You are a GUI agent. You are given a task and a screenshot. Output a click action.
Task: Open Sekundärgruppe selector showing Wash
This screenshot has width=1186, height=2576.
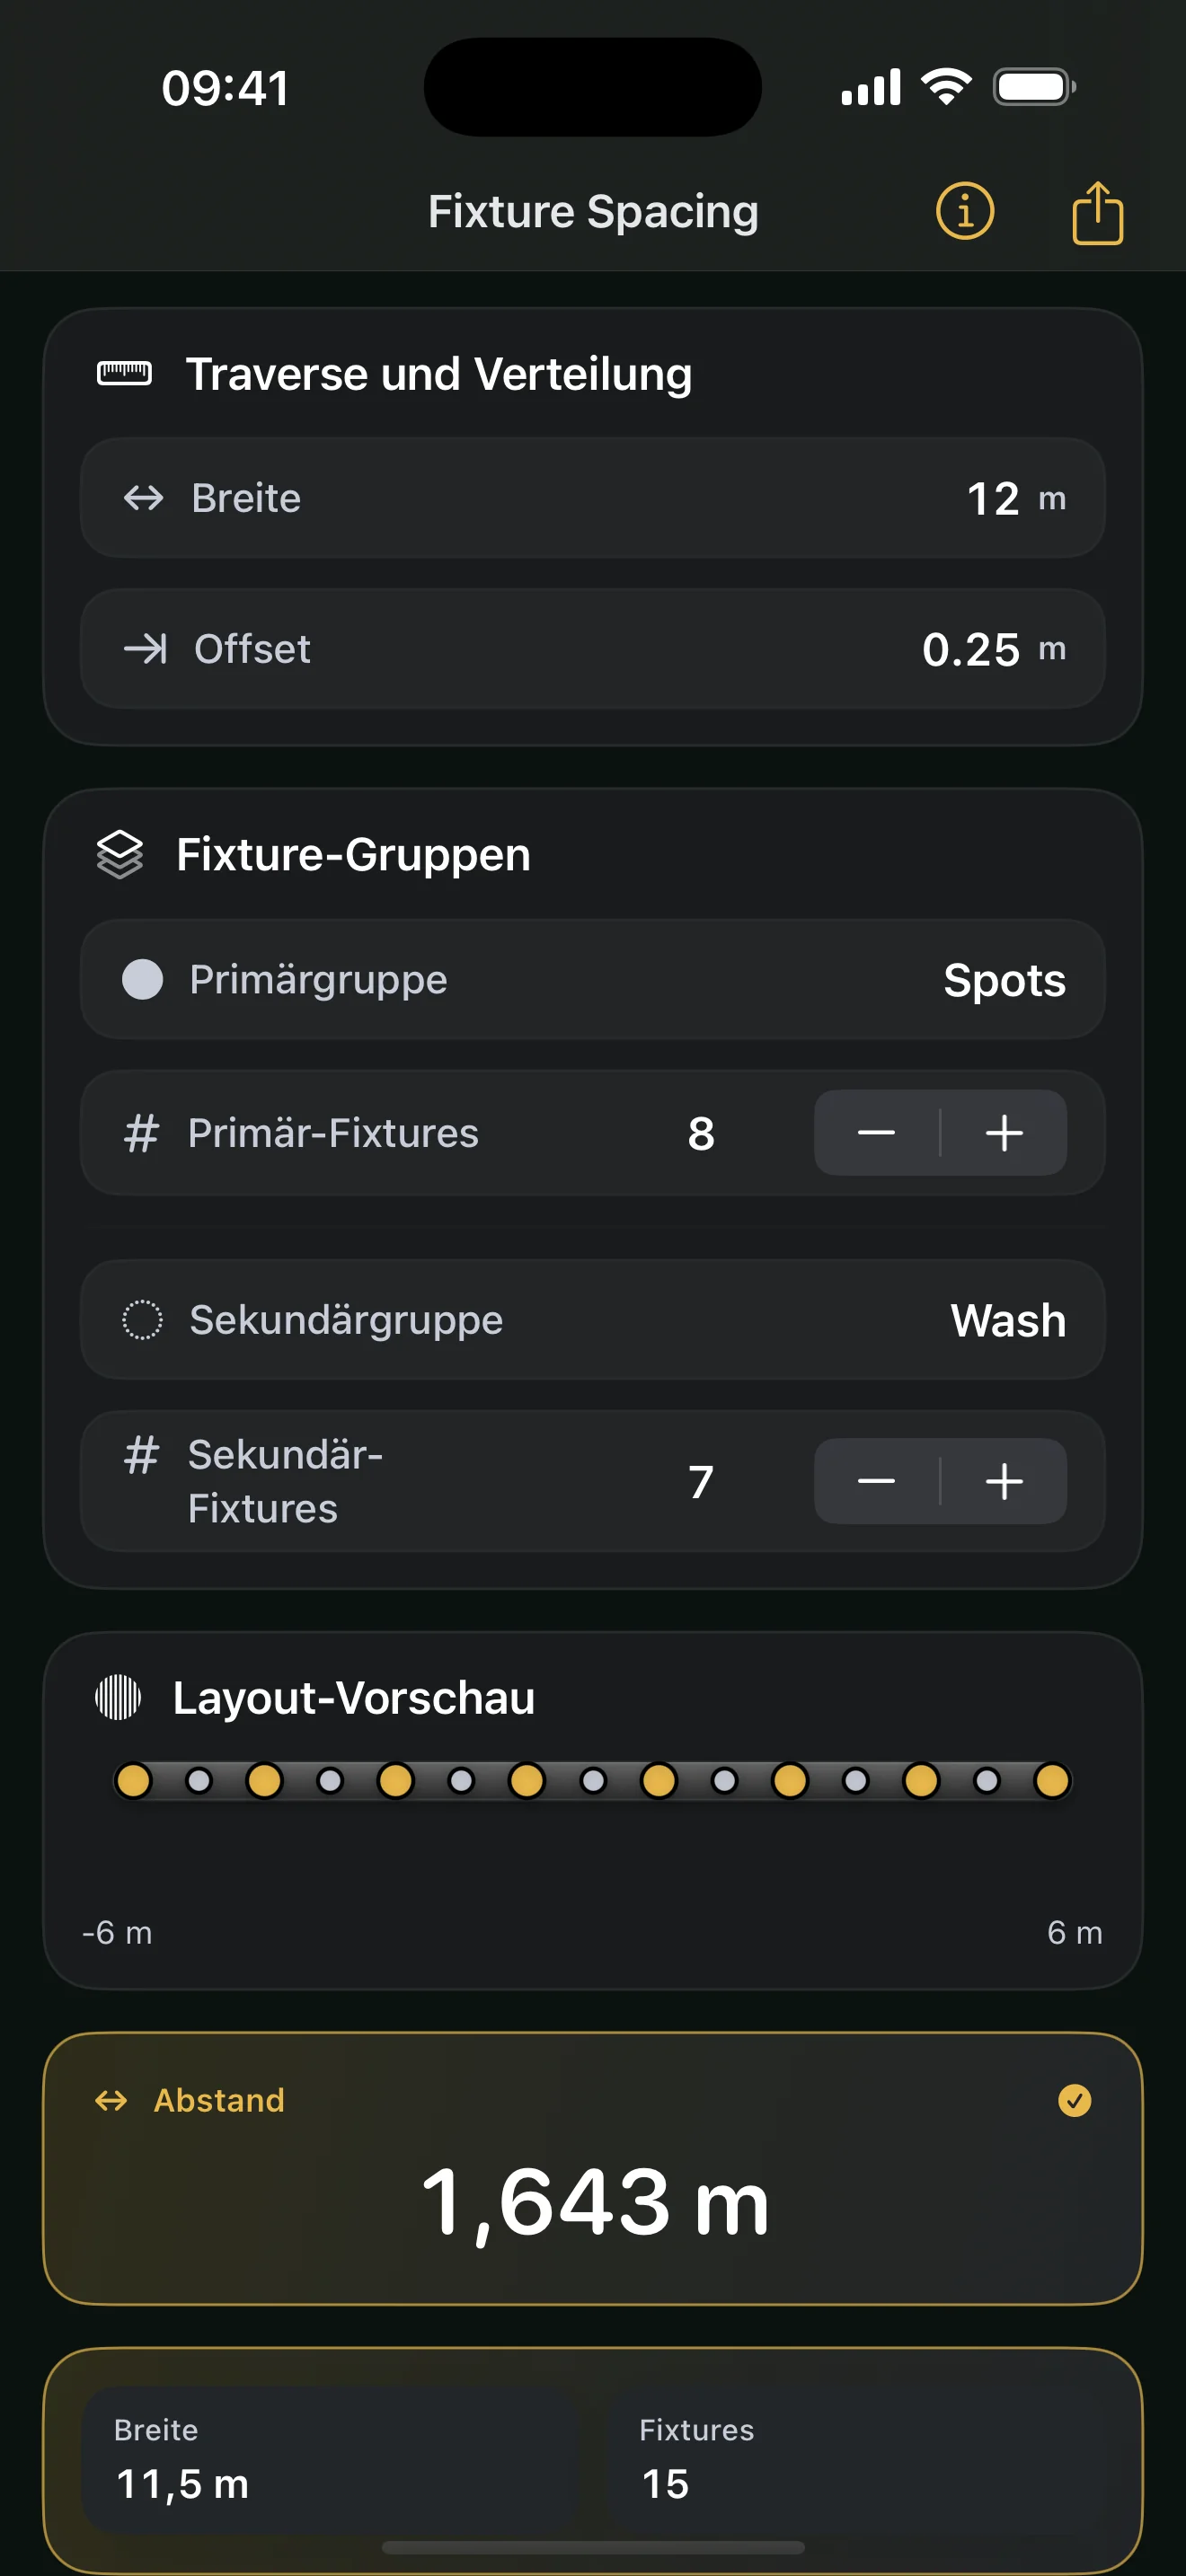(x=593, y=1320)
